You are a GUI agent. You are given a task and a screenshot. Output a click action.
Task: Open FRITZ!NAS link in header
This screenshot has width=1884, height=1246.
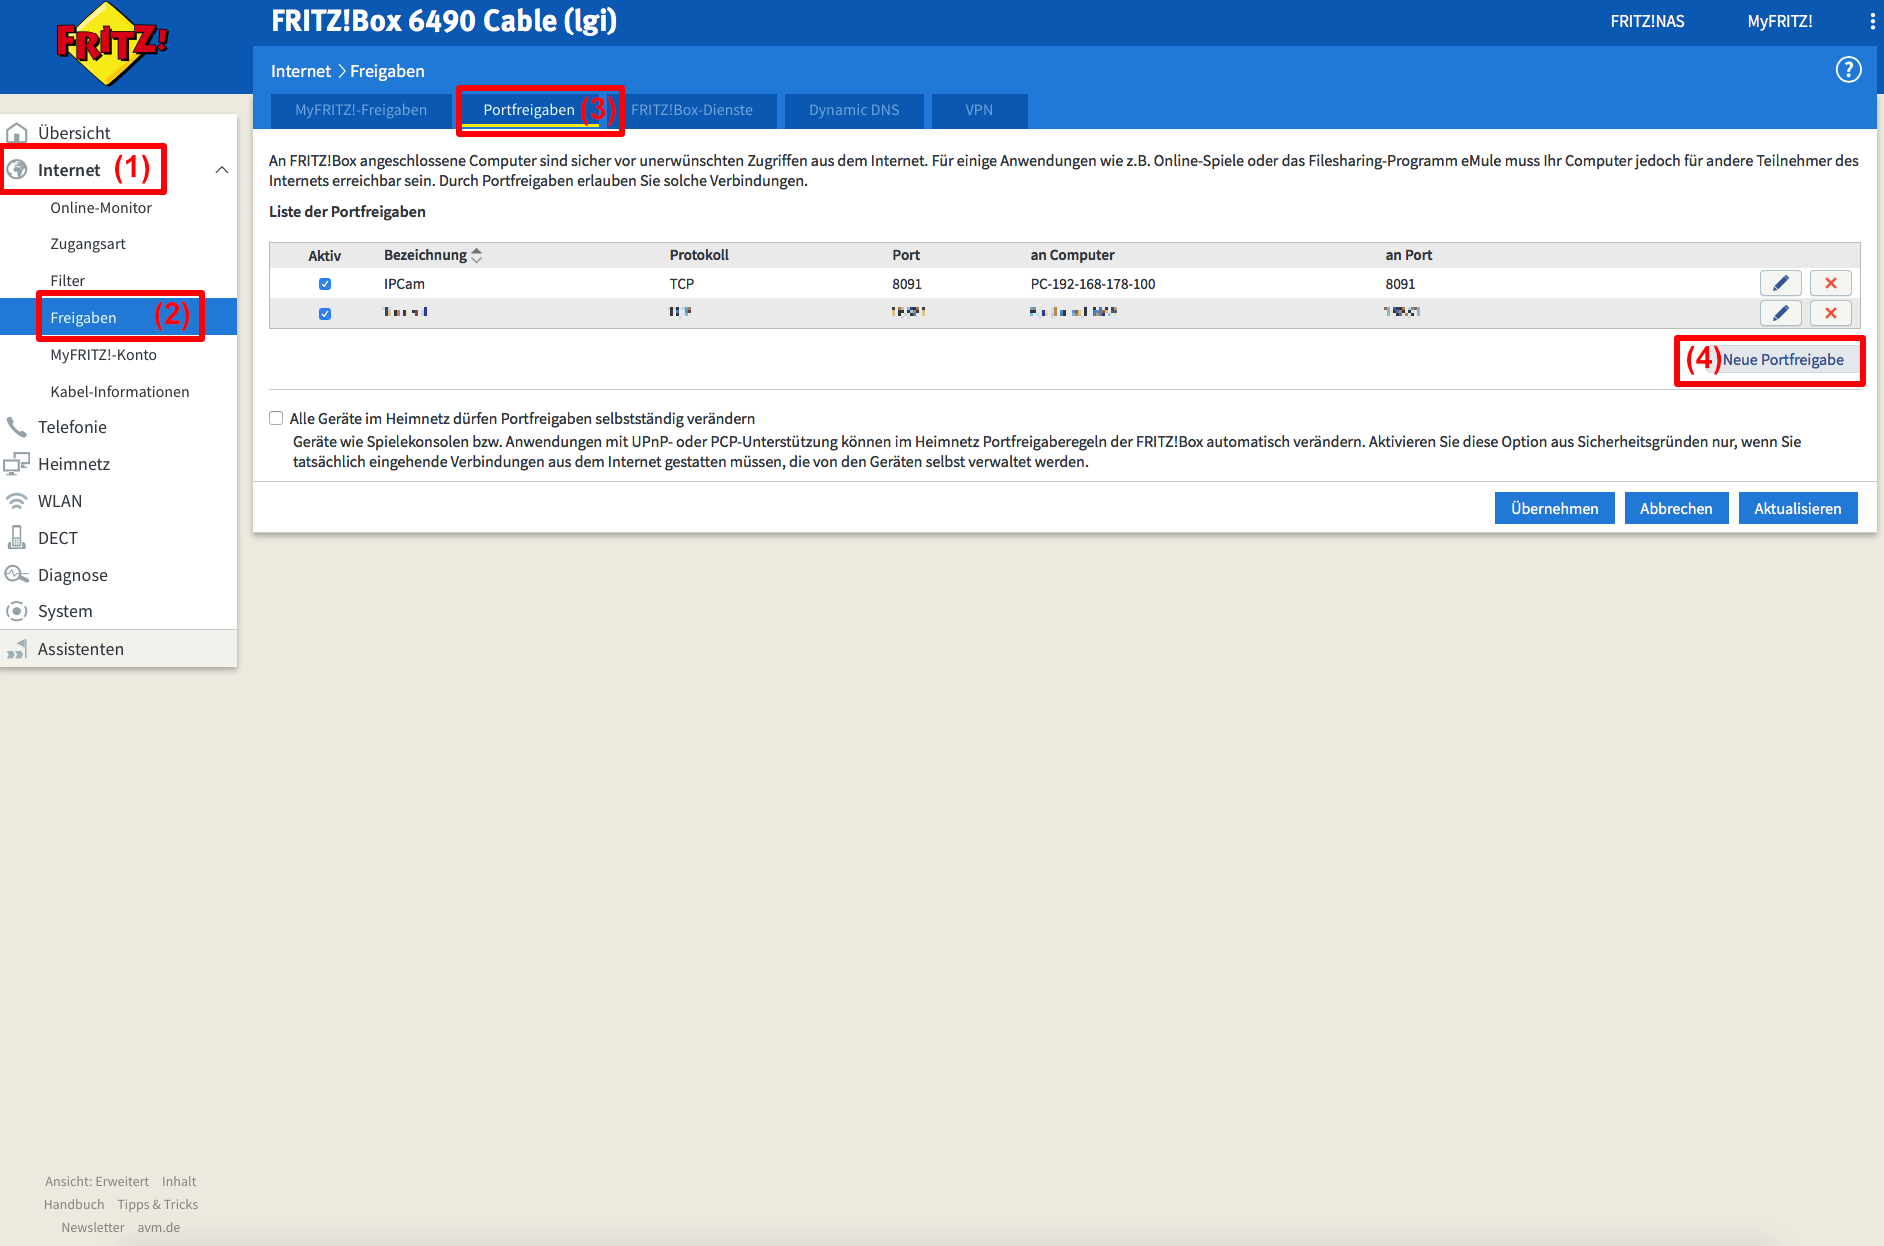[x=1647, y=21]
